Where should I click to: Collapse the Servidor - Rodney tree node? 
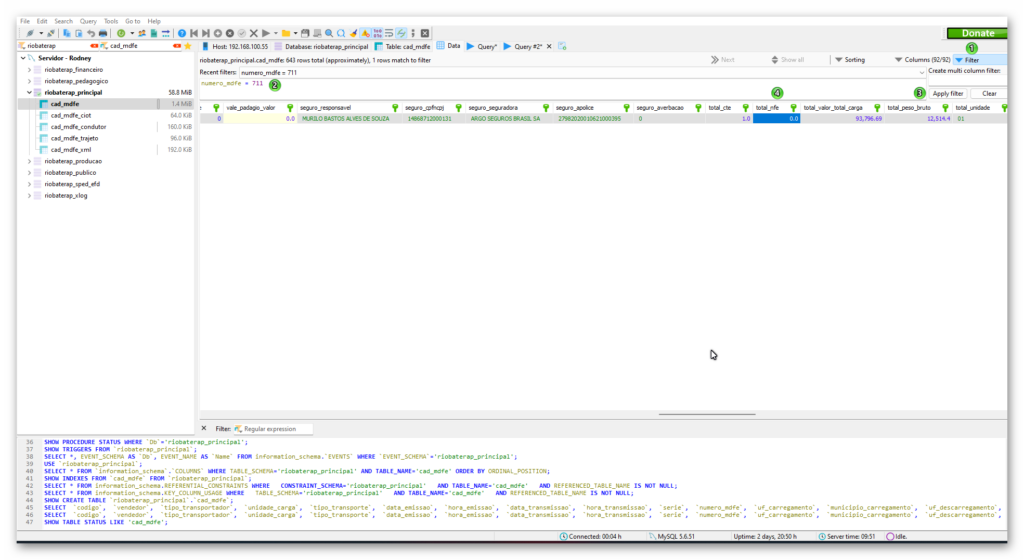23,58
